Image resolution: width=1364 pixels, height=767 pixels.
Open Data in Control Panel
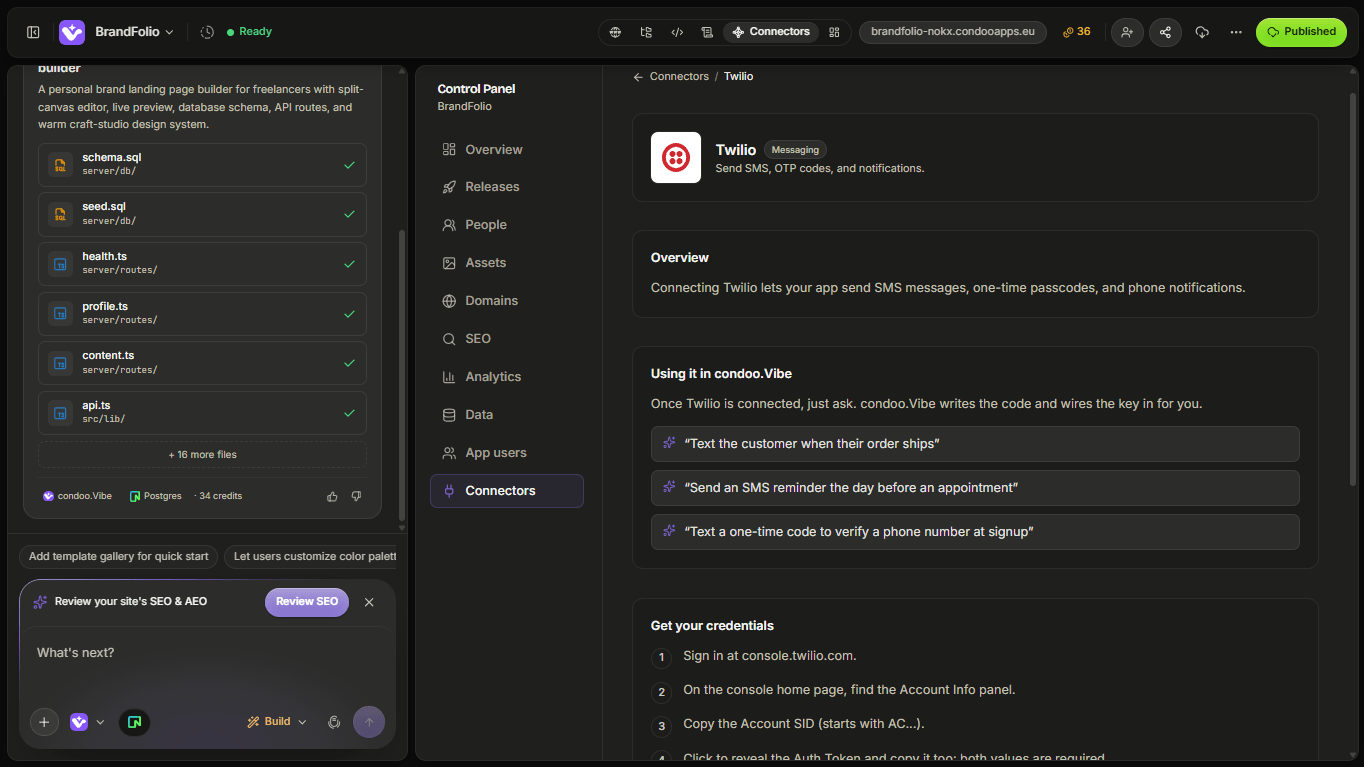pos(507,415)
